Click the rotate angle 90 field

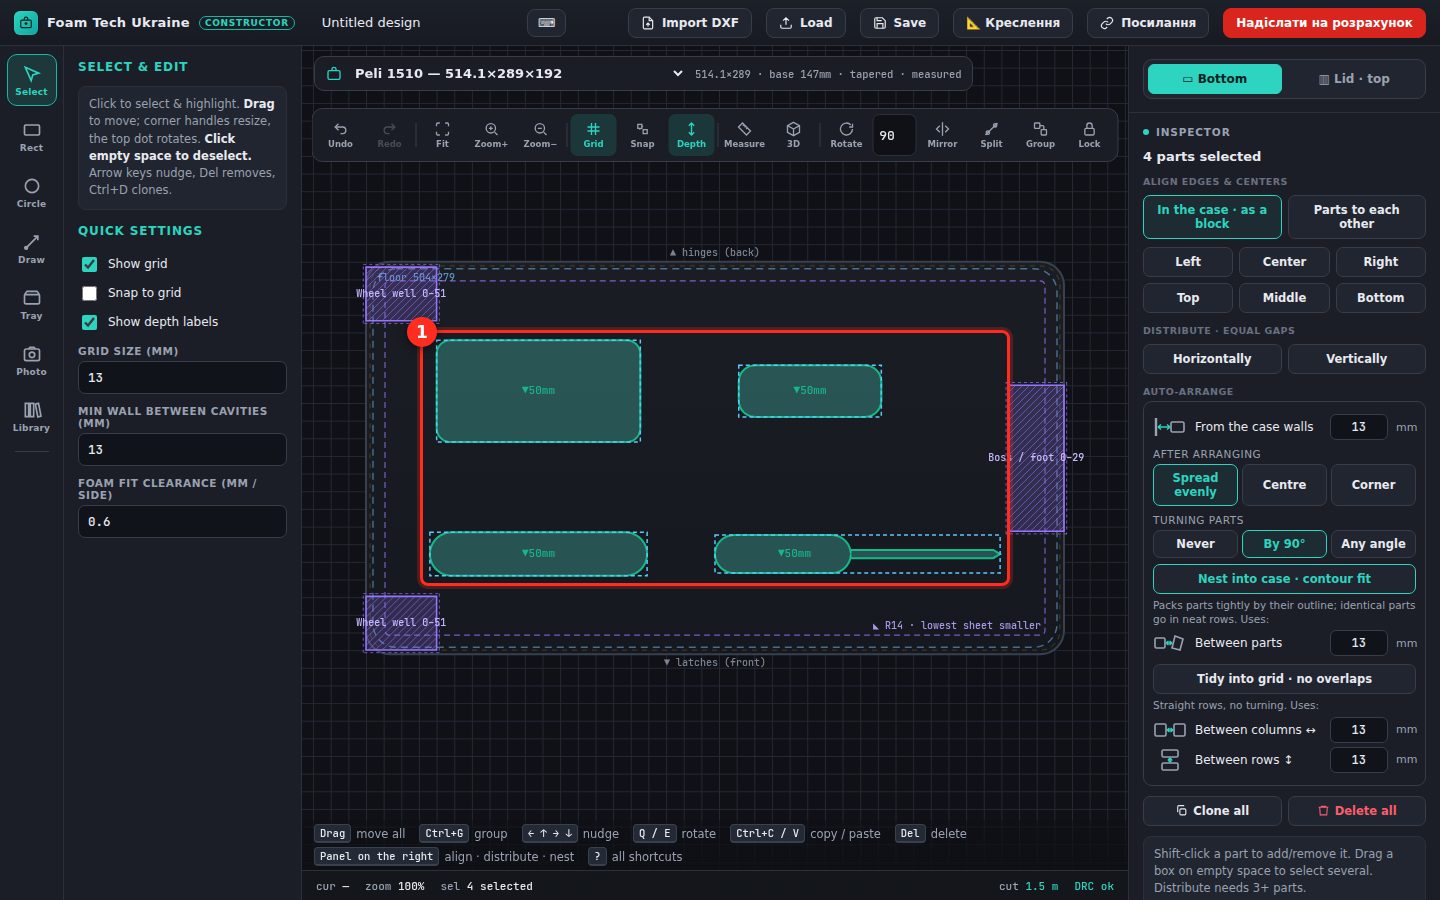(x=893, y=136)
